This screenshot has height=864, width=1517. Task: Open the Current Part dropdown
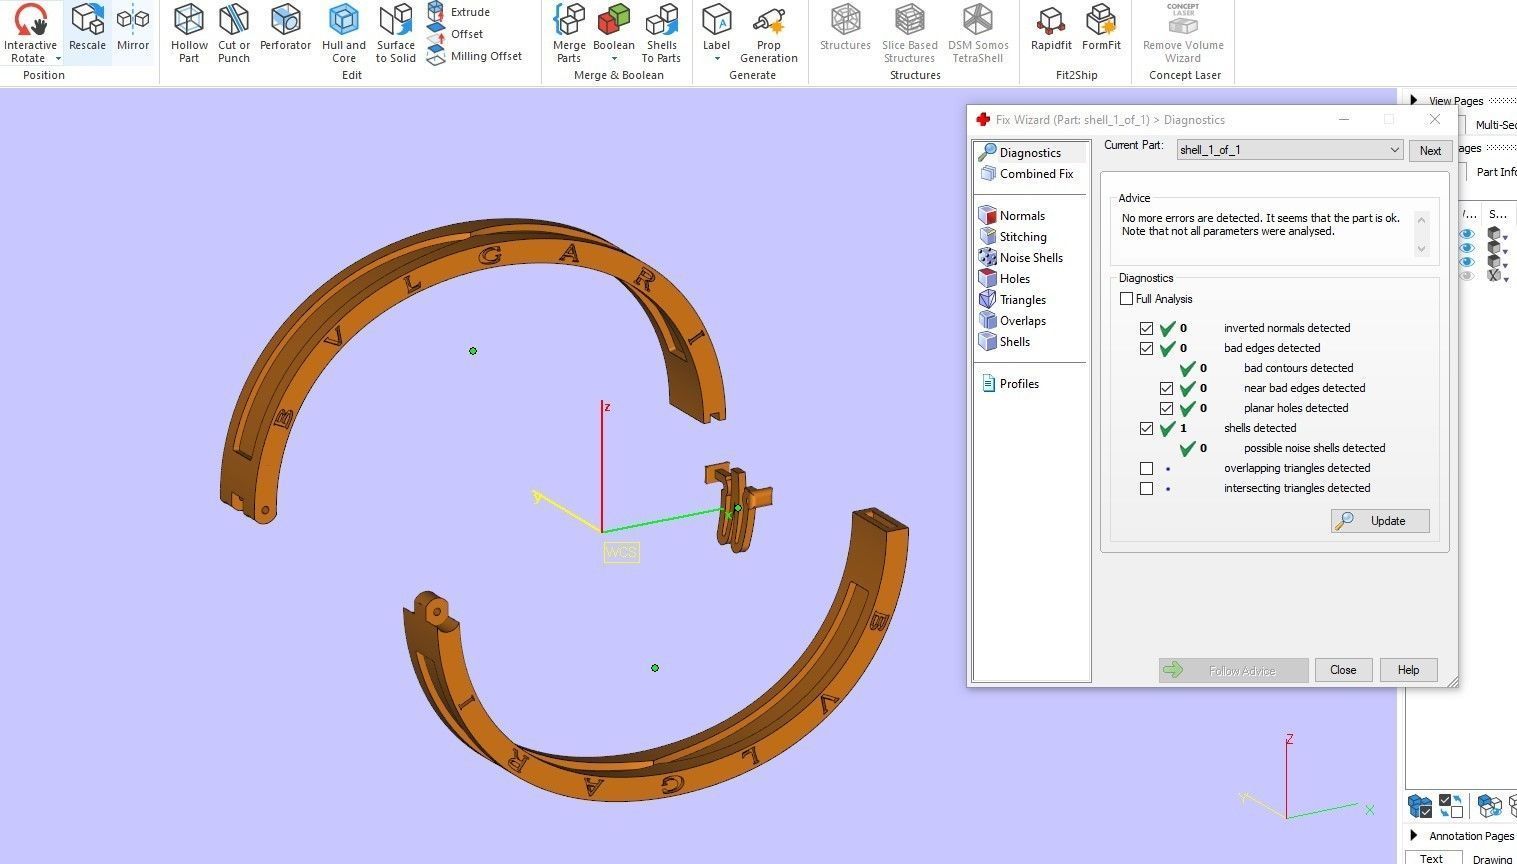pyautogui.click(x=1290, y=150)
